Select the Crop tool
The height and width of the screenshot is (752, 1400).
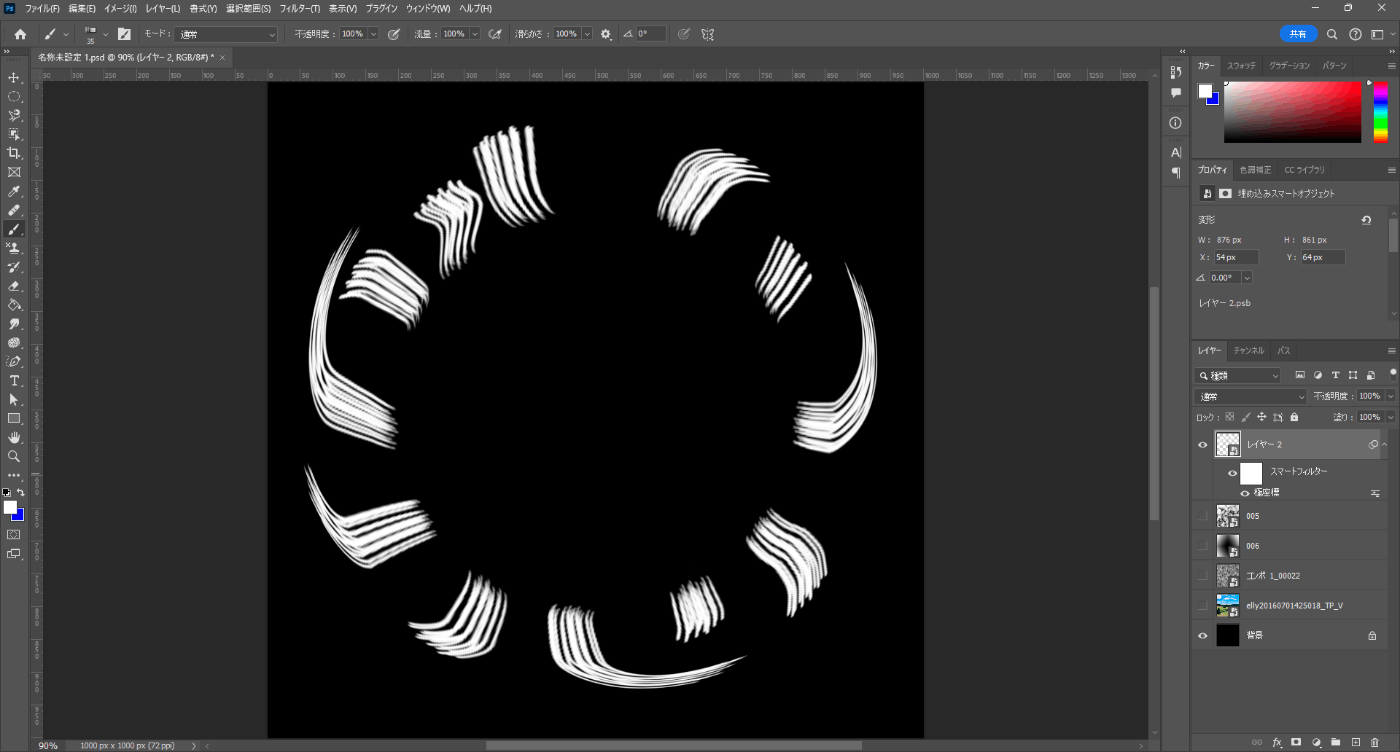(x=14, y=153)
